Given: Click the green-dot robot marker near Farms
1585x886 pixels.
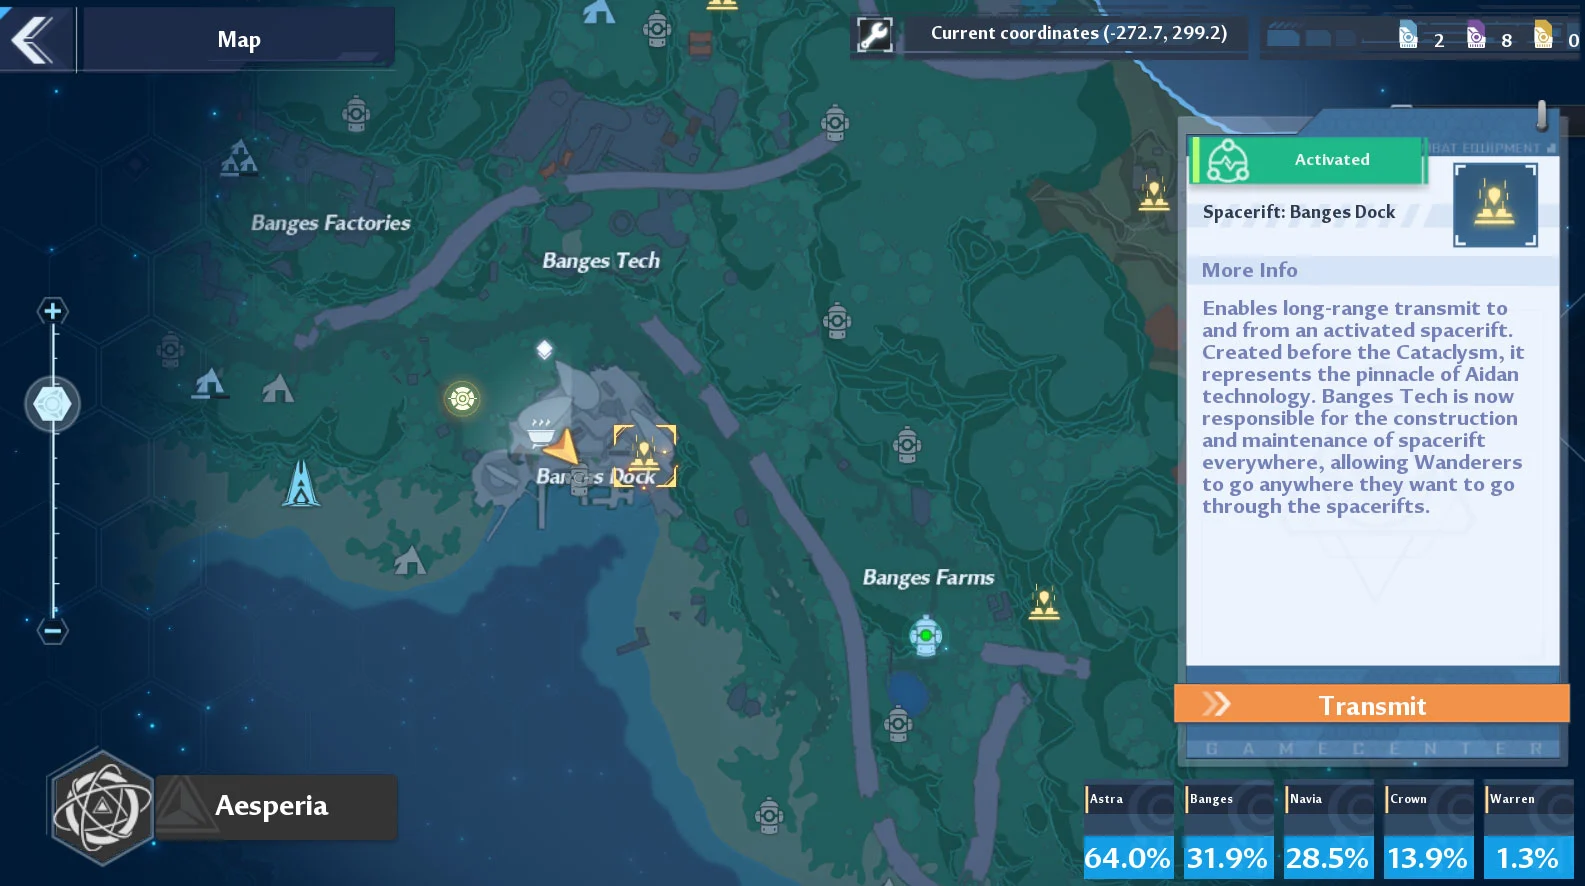Looking at the screenshot, I should click(x=926, y=636).
